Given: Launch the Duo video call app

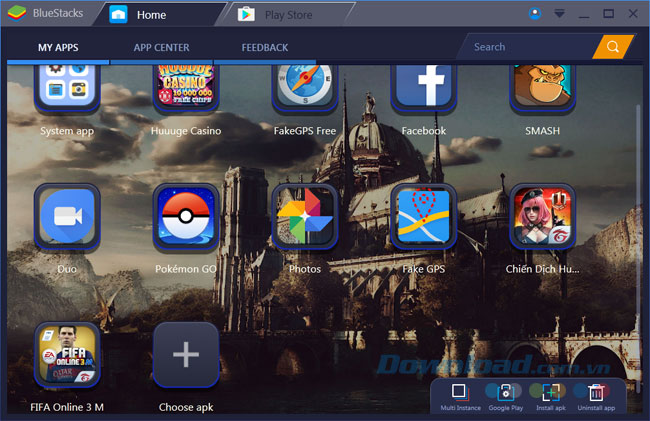Looking at the screenshot, I should [67, 216].
